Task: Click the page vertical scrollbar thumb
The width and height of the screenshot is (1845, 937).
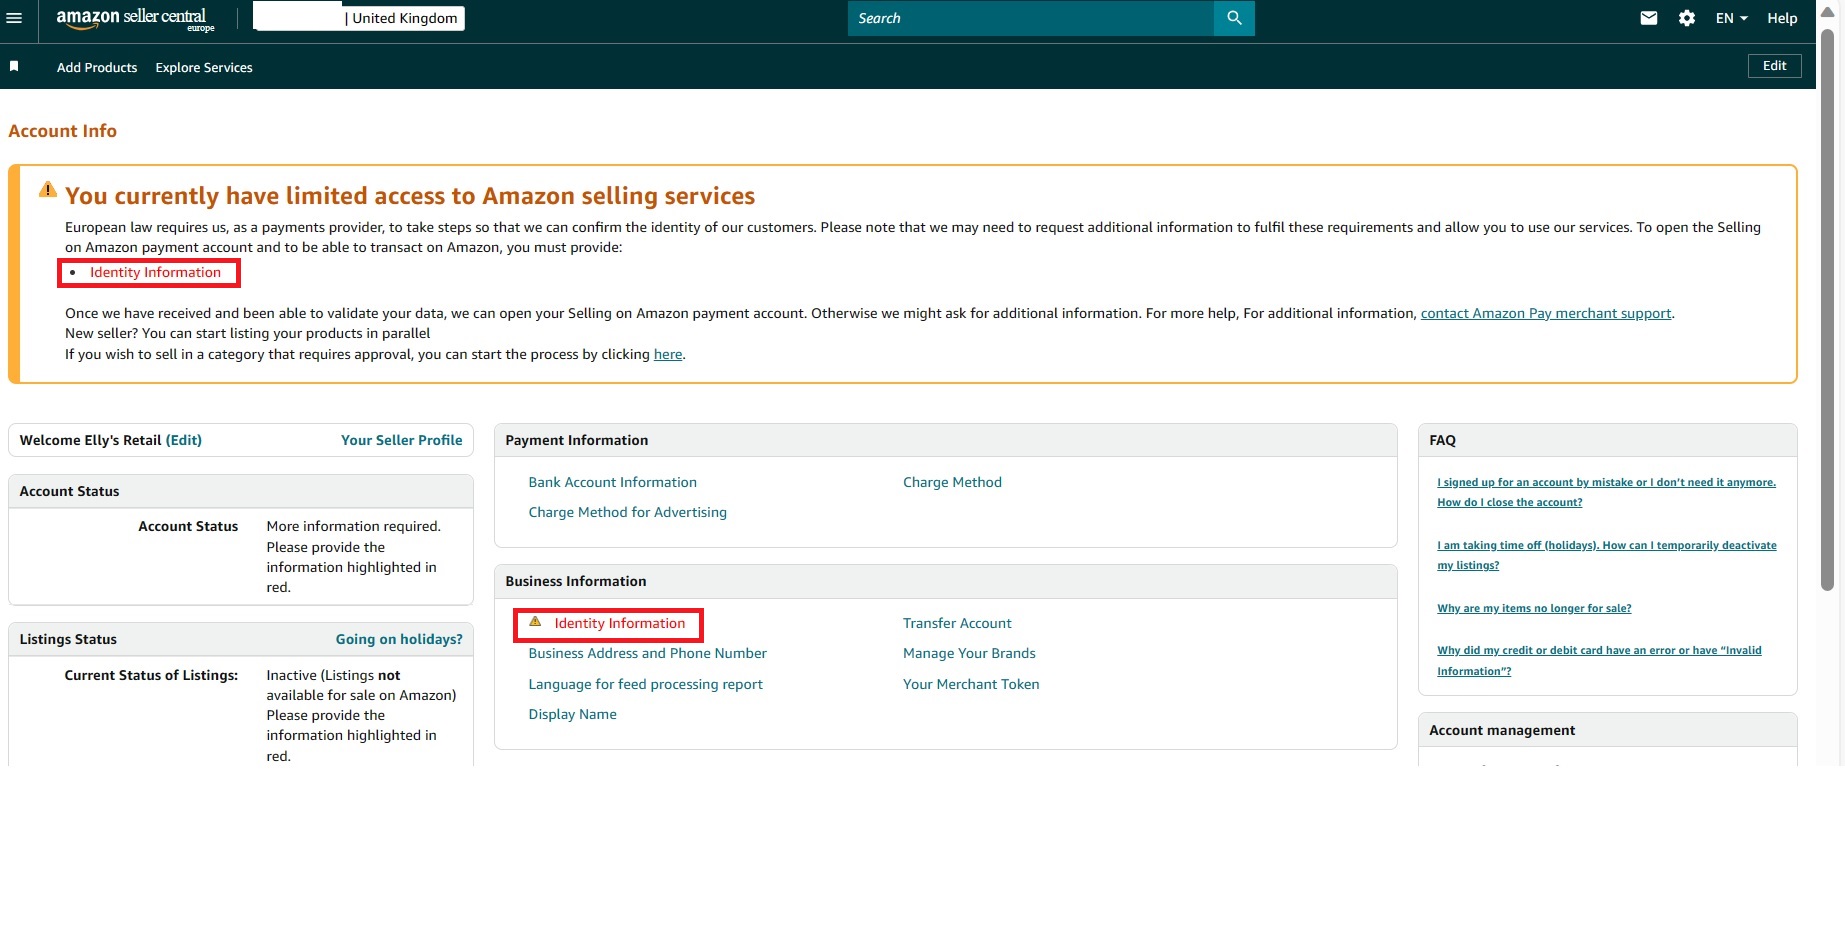Action: tap(1828, 310)
